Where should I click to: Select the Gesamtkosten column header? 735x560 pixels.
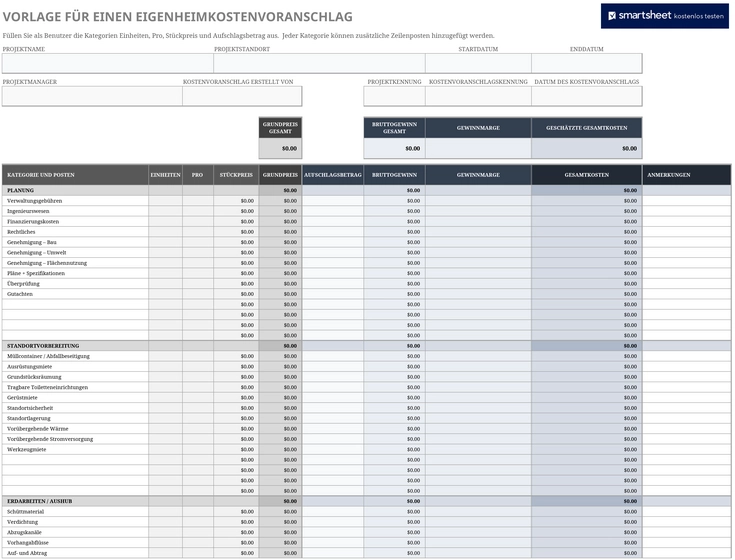point(586,175)
